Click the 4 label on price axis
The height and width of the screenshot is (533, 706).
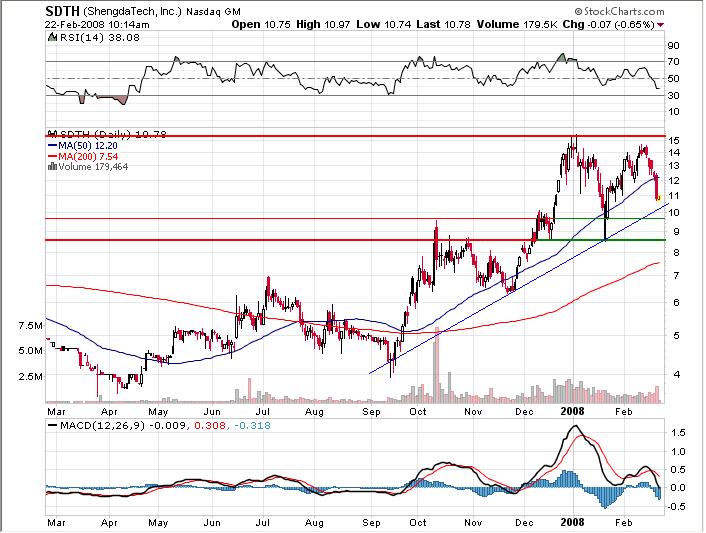click(x=676, y=374)
